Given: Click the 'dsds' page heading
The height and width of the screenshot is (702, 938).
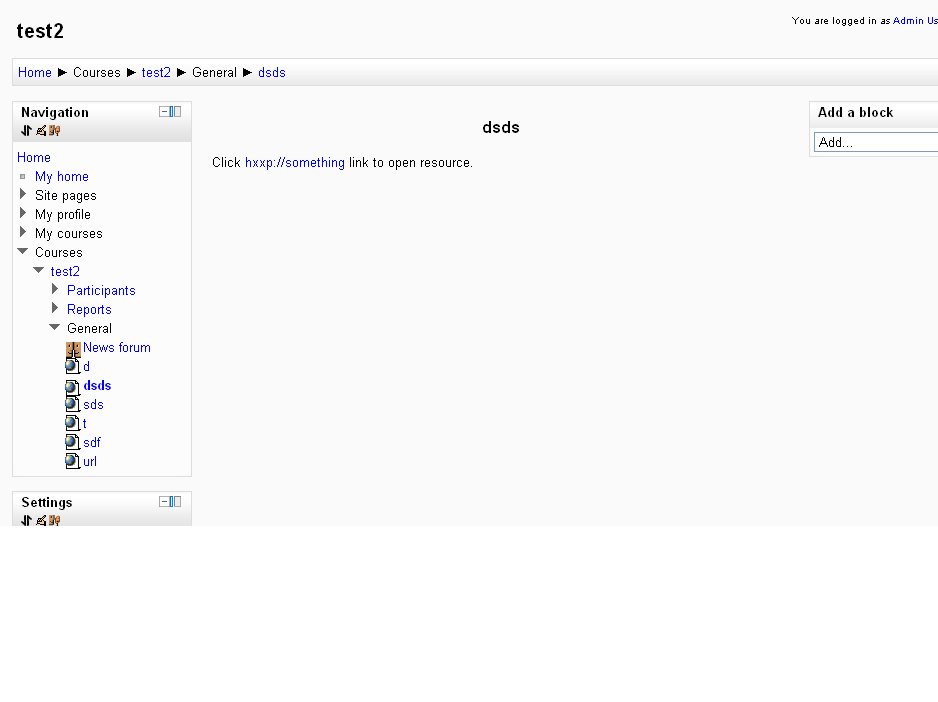Looking at the screenshot, I should pyautogui.click(x=501, y=127).
